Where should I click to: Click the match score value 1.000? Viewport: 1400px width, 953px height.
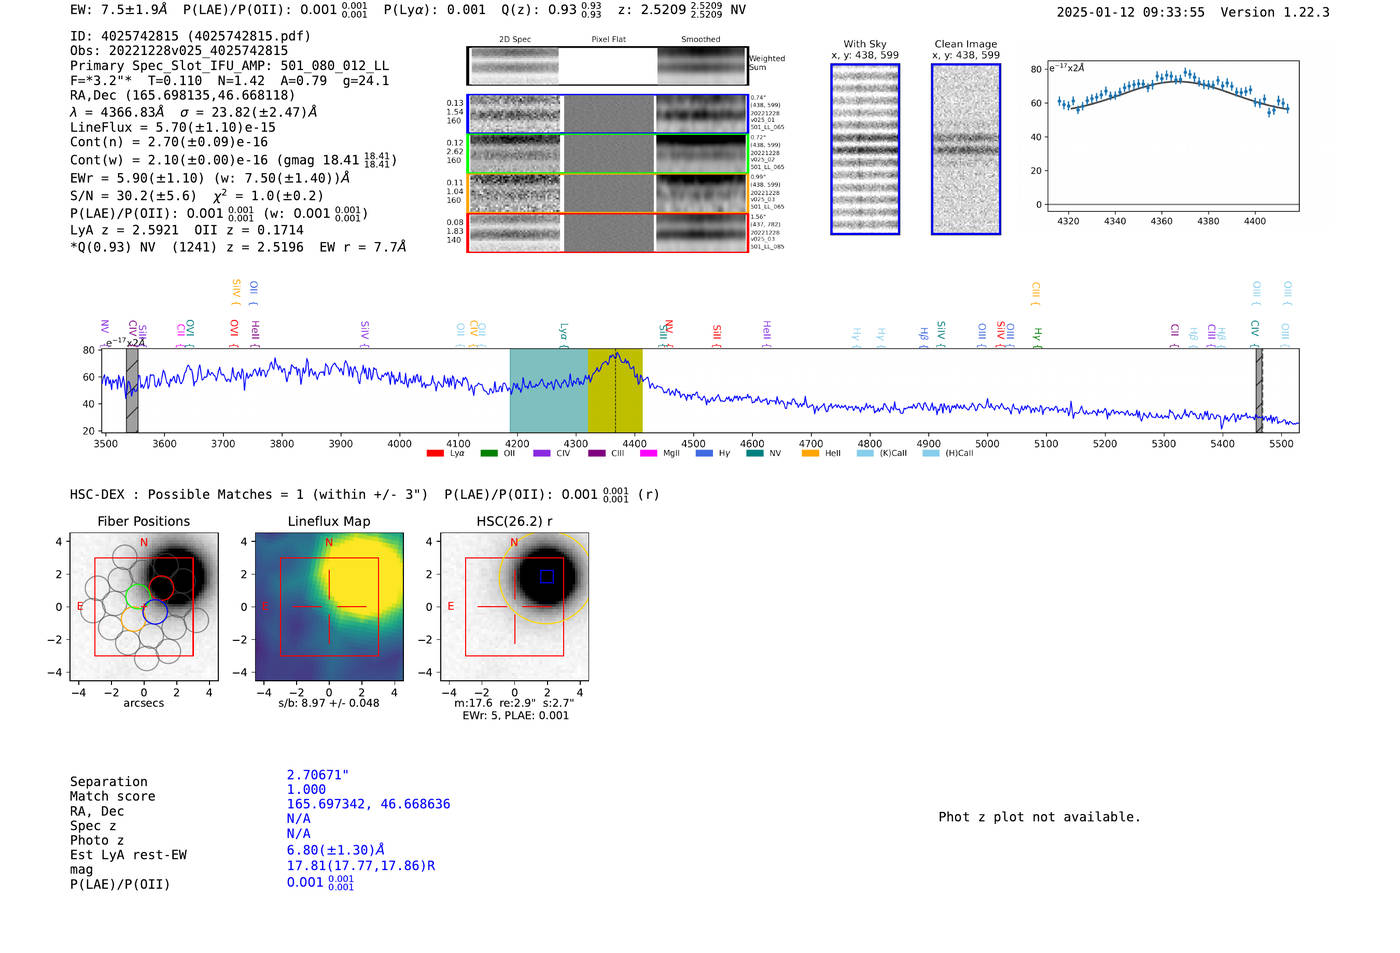click(x=306, y=789)
